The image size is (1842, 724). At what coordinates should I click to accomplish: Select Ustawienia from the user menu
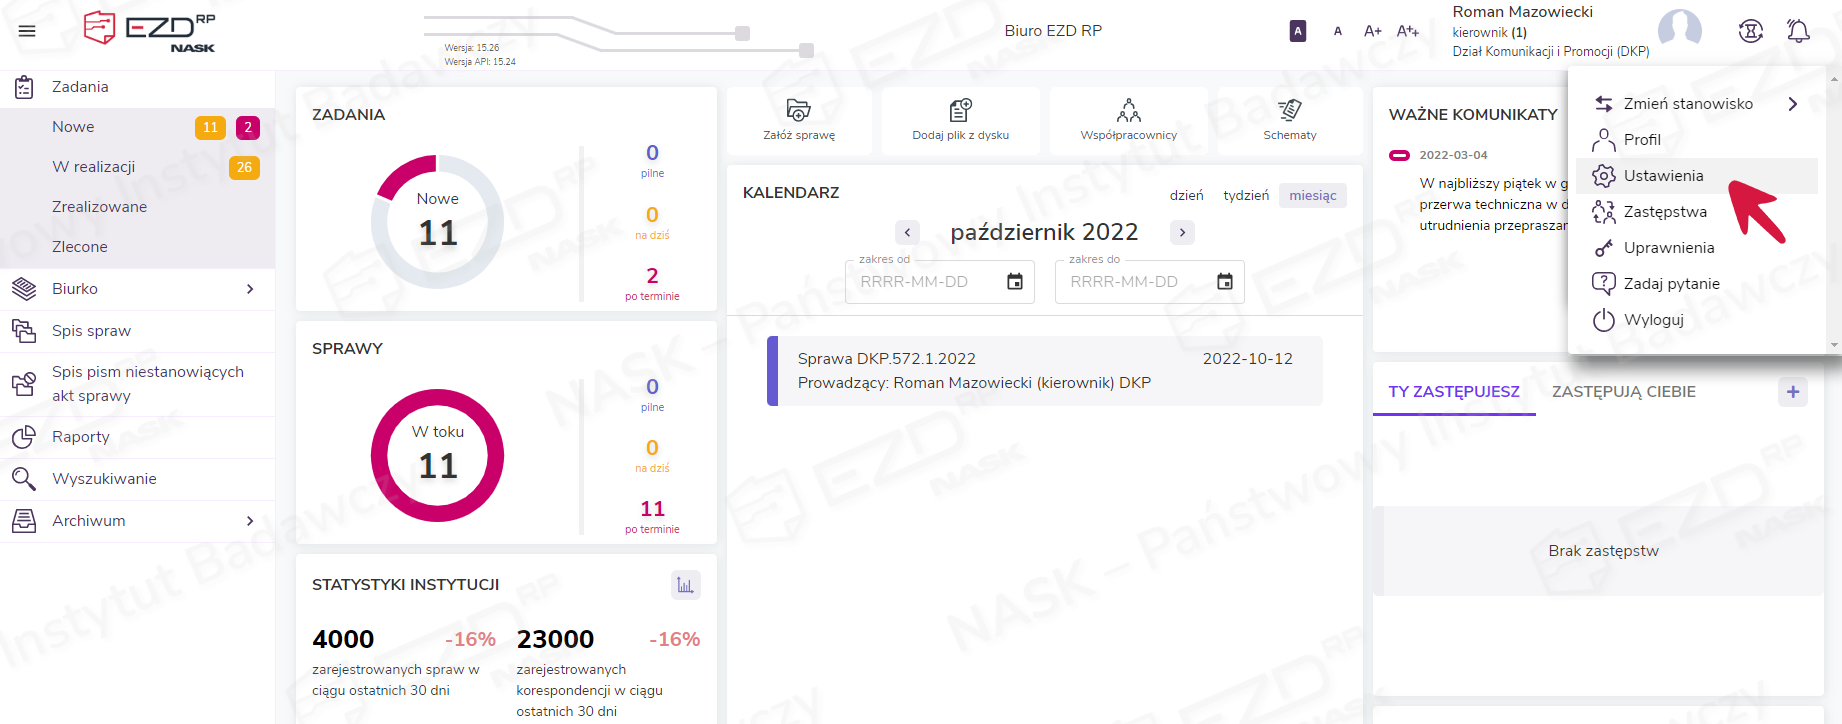pos(1663,176)
